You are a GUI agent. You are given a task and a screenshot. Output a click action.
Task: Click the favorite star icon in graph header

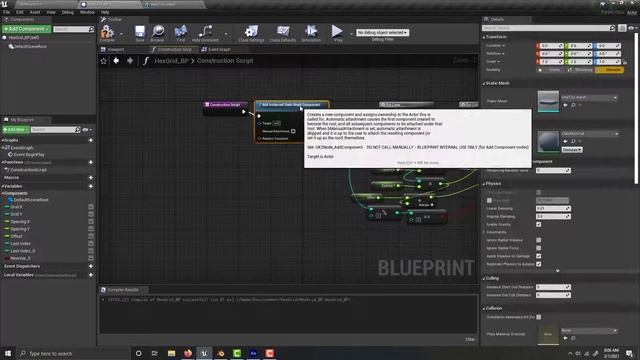click(104, 61)
